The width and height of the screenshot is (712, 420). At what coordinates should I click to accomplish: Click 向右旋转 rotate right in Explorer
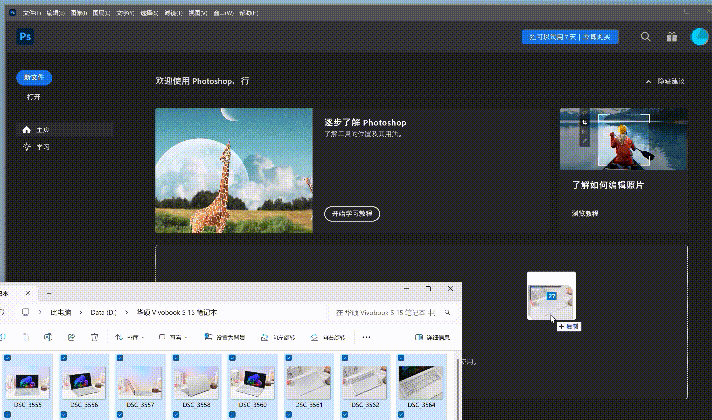(x=327, y=337)
